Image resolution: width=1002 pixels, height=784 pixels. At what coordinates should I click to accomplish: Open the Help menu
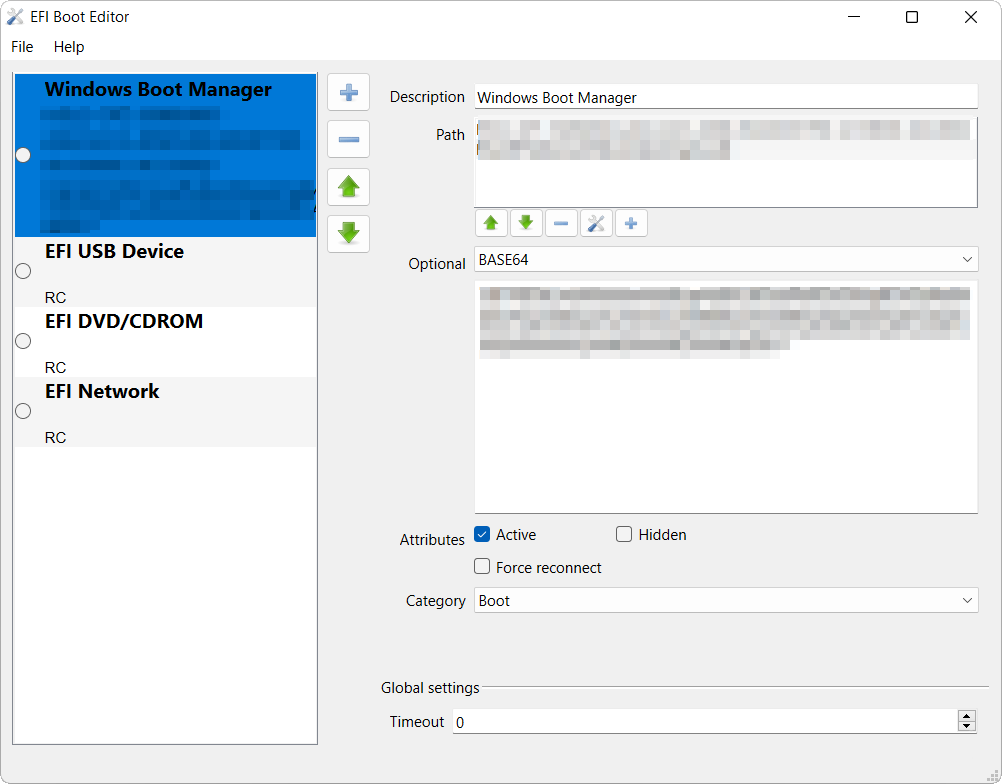[x=69, y=47]
